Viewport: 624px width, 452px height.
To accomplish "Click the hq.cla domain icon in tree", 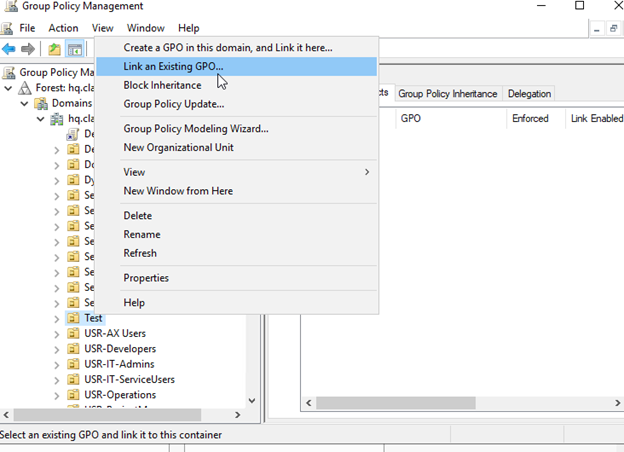I will (57, 119).
